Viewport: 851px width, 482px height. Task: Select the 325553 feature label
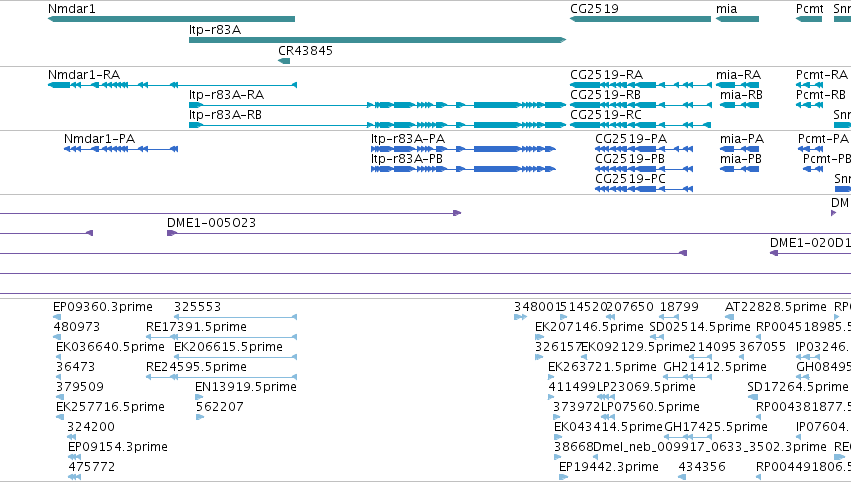[x=198, y=307]
